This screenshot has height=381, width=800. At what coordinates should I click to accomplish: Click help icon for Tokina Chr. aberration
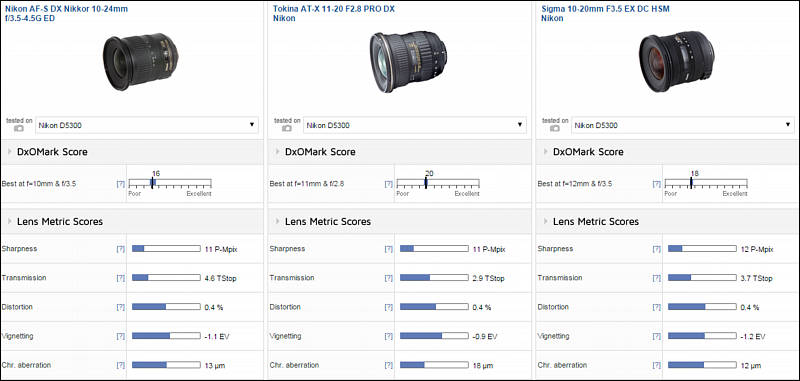388,365
